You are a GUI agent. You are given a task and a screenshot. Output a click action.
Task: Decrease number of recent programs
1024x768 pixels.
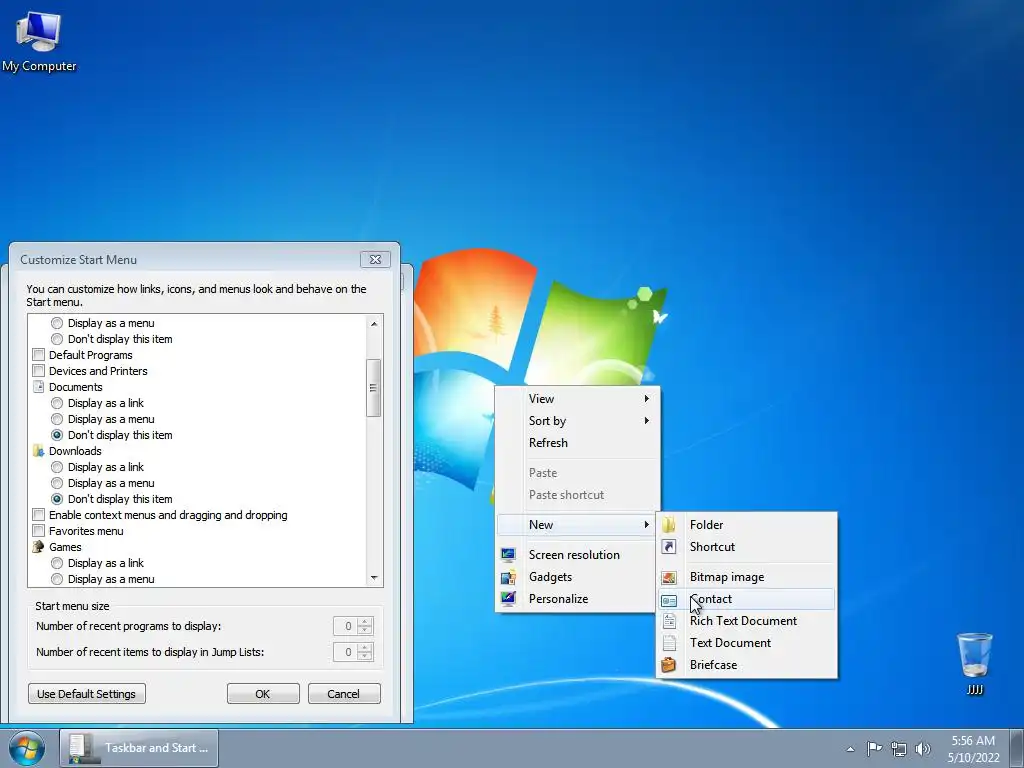[x=365, y=630]
